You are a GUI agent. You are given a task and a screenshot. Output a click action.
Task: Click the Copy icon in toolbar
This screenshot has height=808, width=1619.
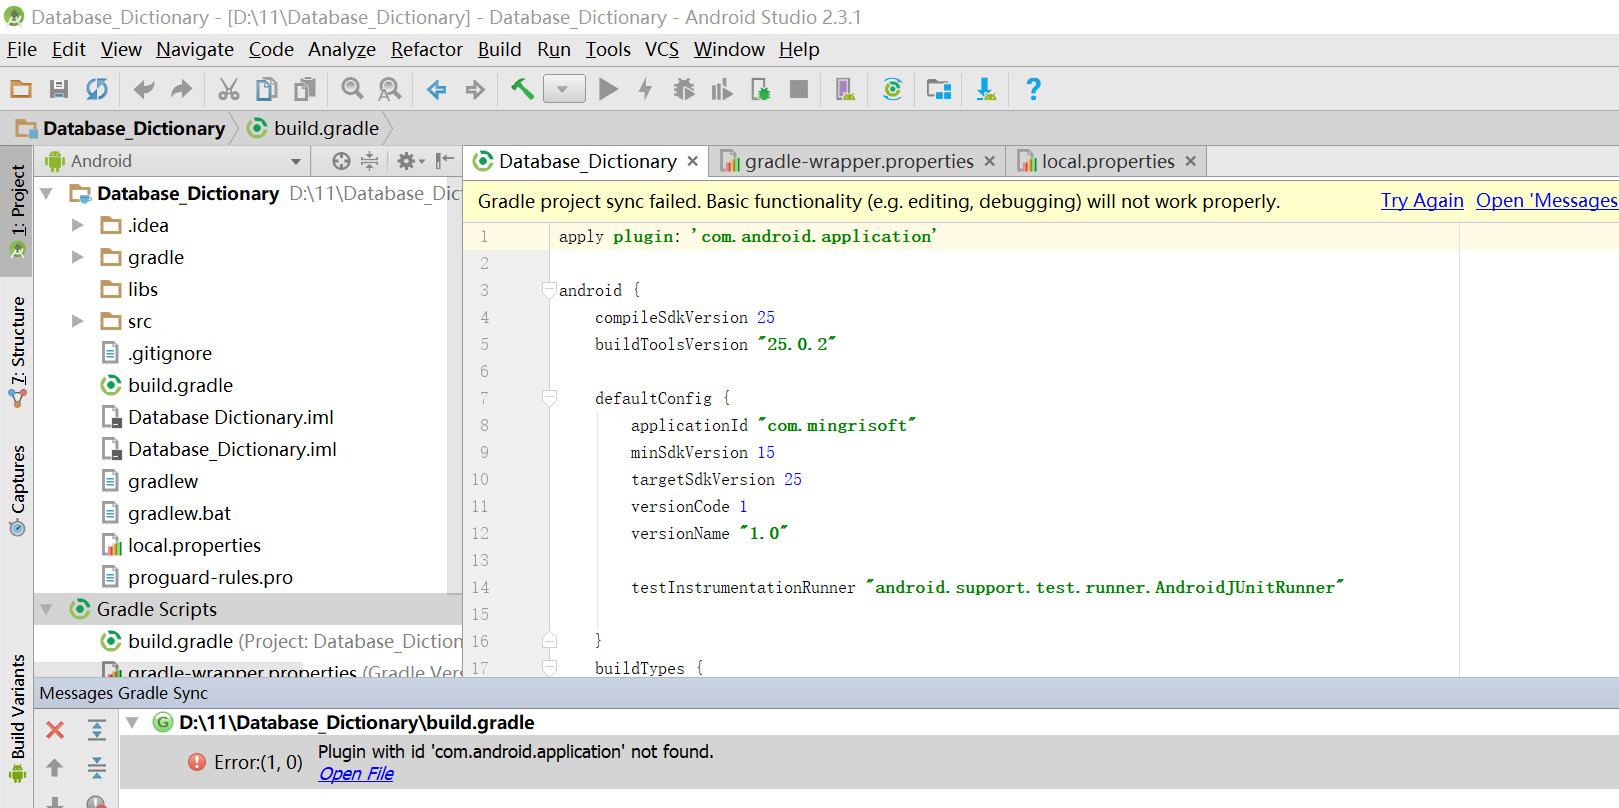pos(267,89)
